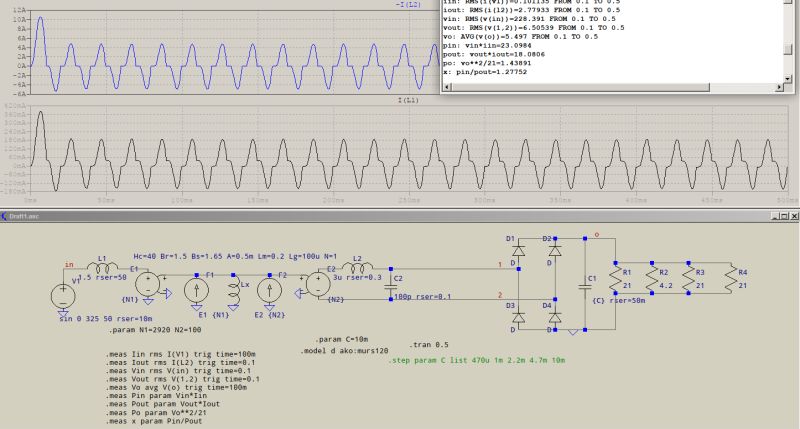Click the .model d ako:murs120 directive
Image resolution: width=800 pixels, height=429 pixels.
pyautogui.click(x=345, y=351)
